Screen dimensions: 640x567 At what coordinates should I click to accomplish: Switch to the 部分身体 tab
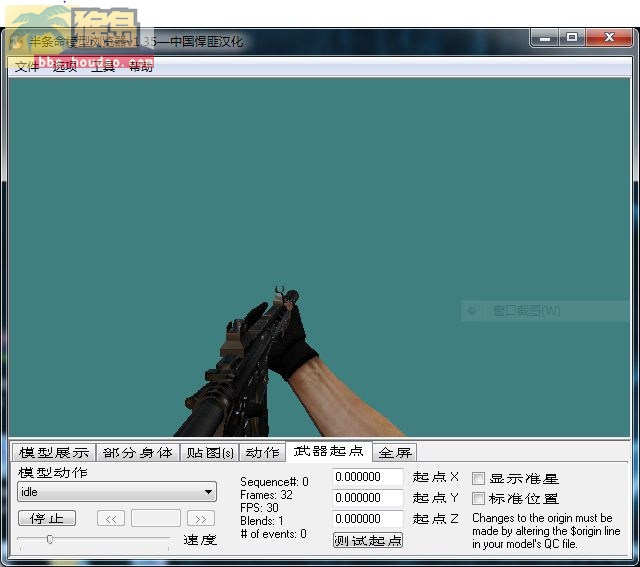138,452
